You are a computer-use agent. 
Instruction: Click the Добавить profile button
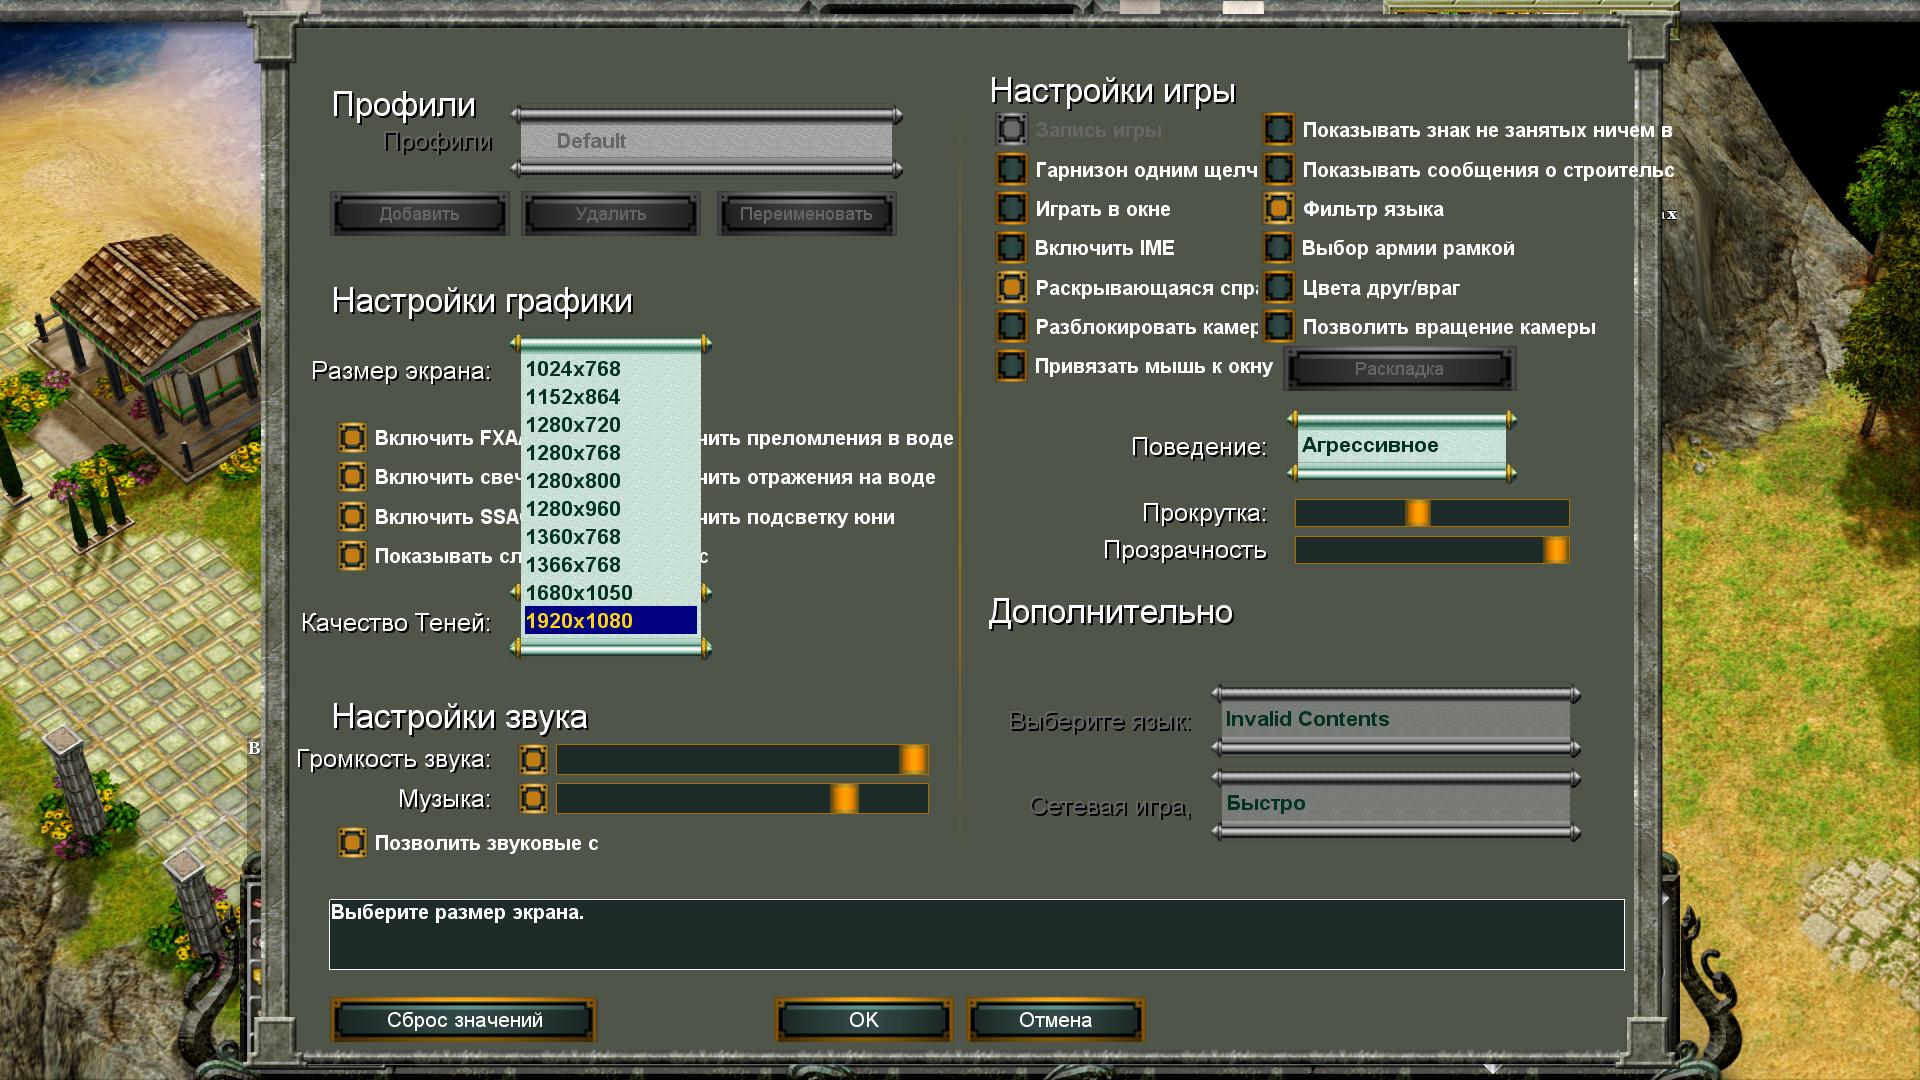[x=420, y=214]
